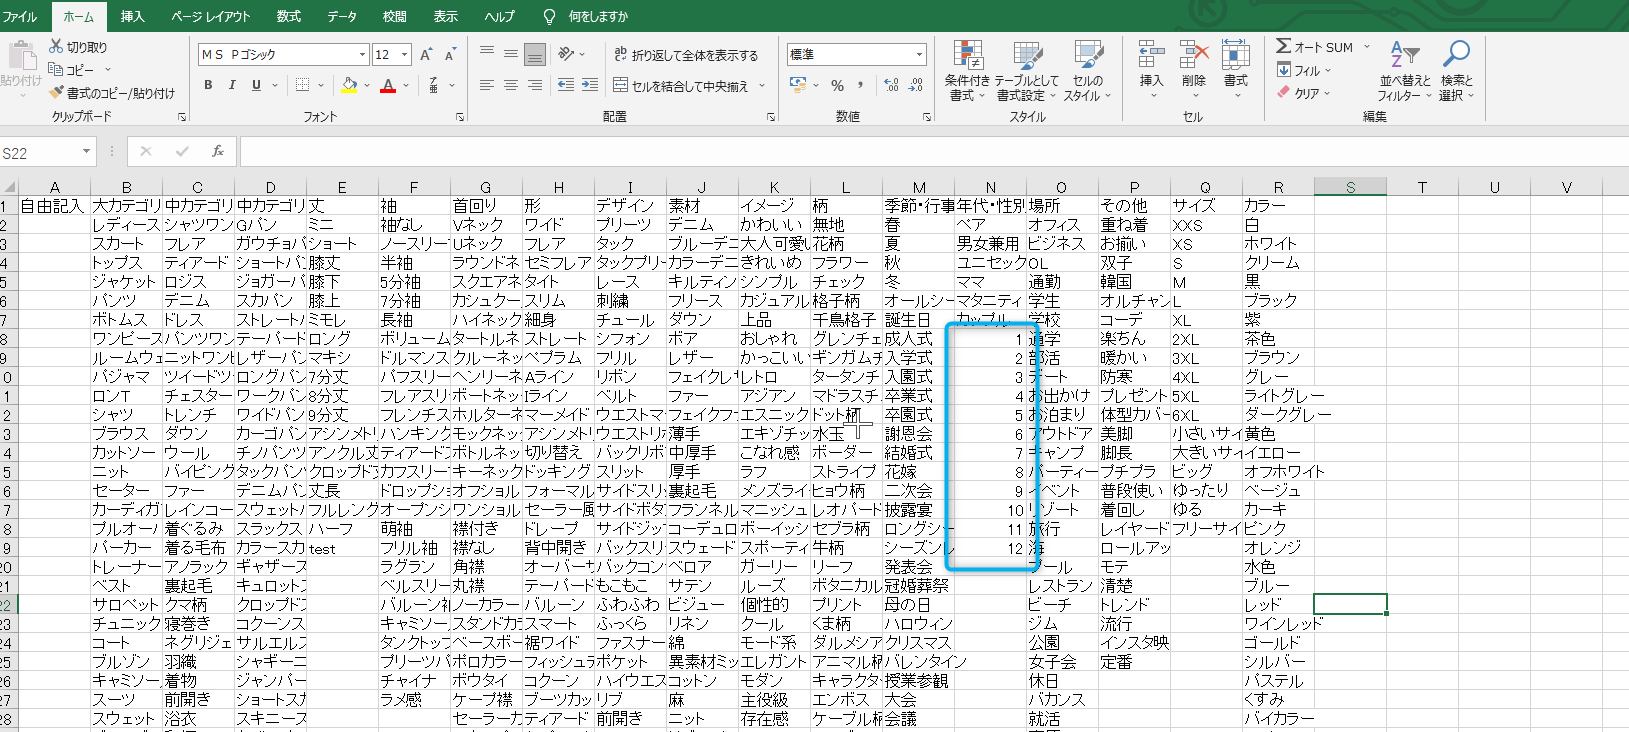Open Find & Select (検索と選択)
The image size is (1629, 732).
tap(1456, 70)
